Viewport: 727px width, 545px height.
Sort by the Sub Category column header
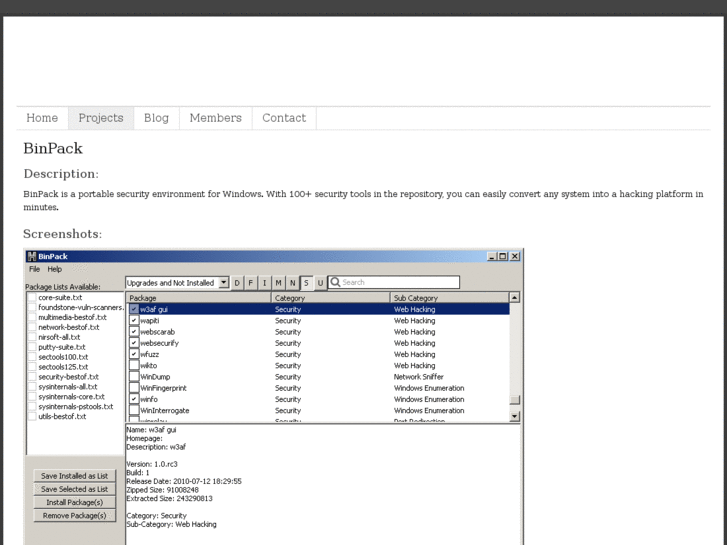(x=450, y=298)
